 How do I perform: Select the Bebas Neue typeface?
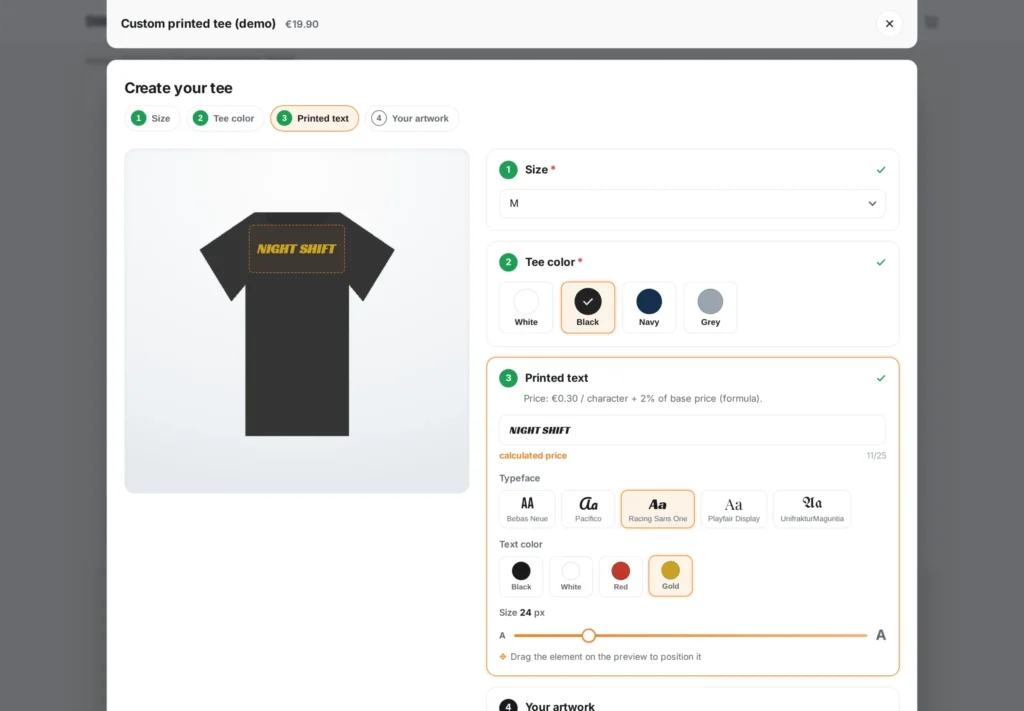[x=527, y=509]
